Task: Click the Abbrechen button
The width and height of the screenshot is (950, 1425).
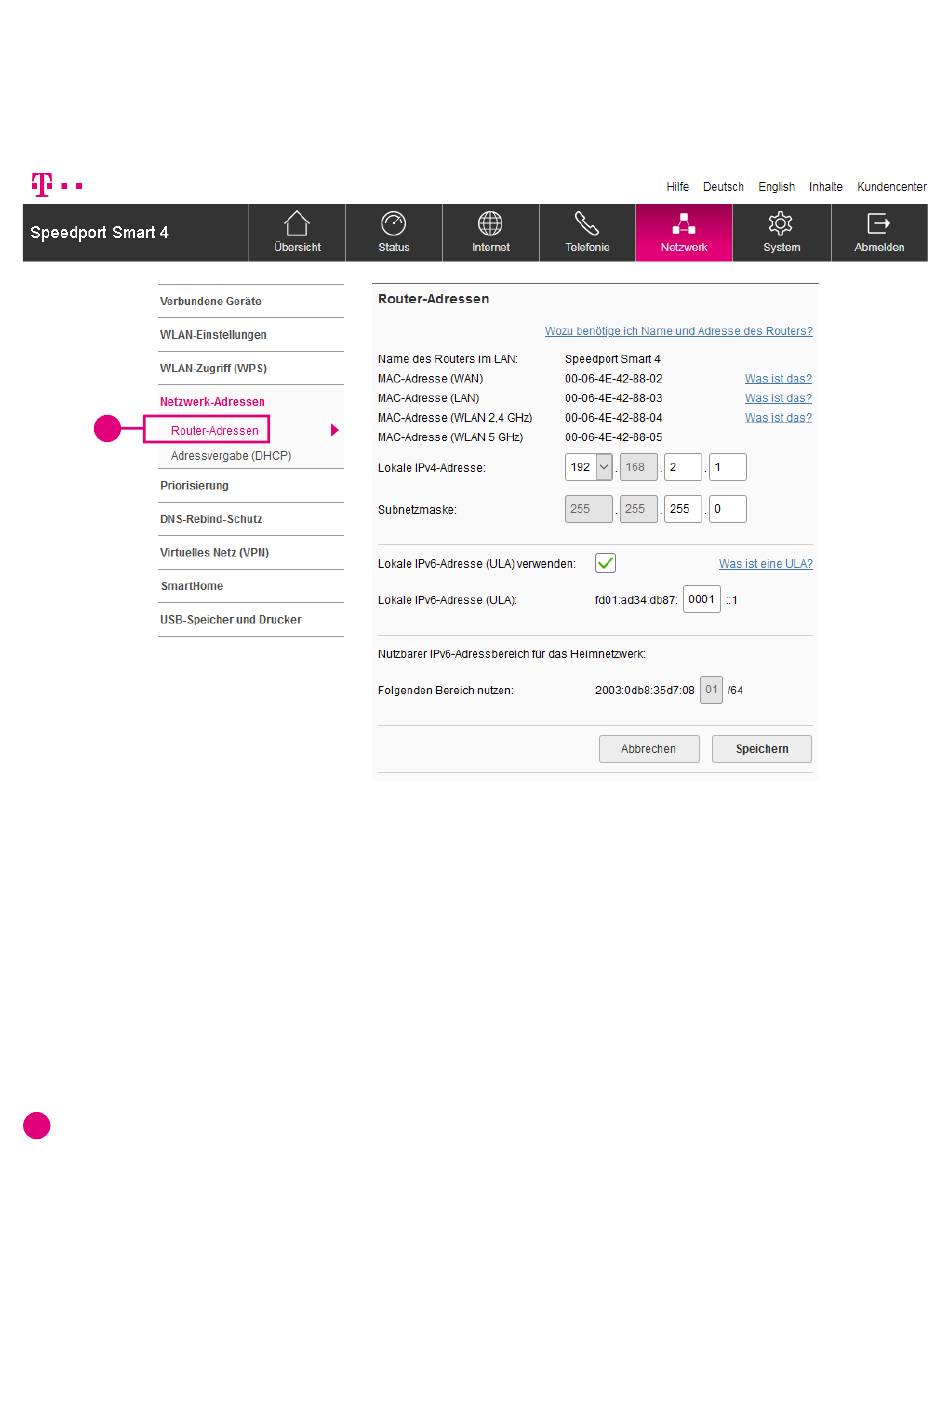Action: coord(649,749)
